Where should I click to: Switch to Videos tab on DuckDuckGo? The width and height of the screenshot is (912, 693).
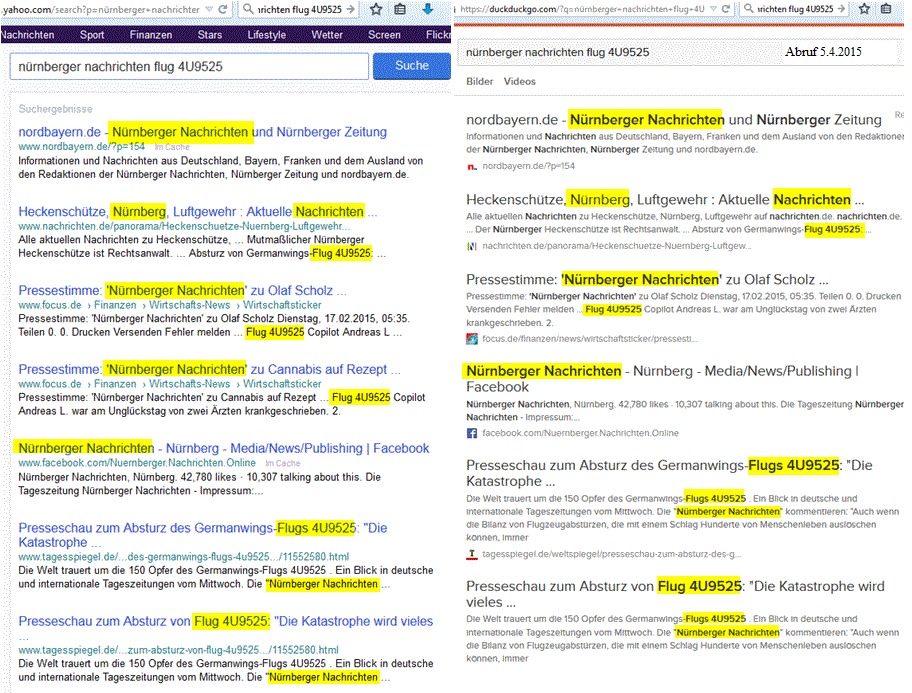coord(519,81)
